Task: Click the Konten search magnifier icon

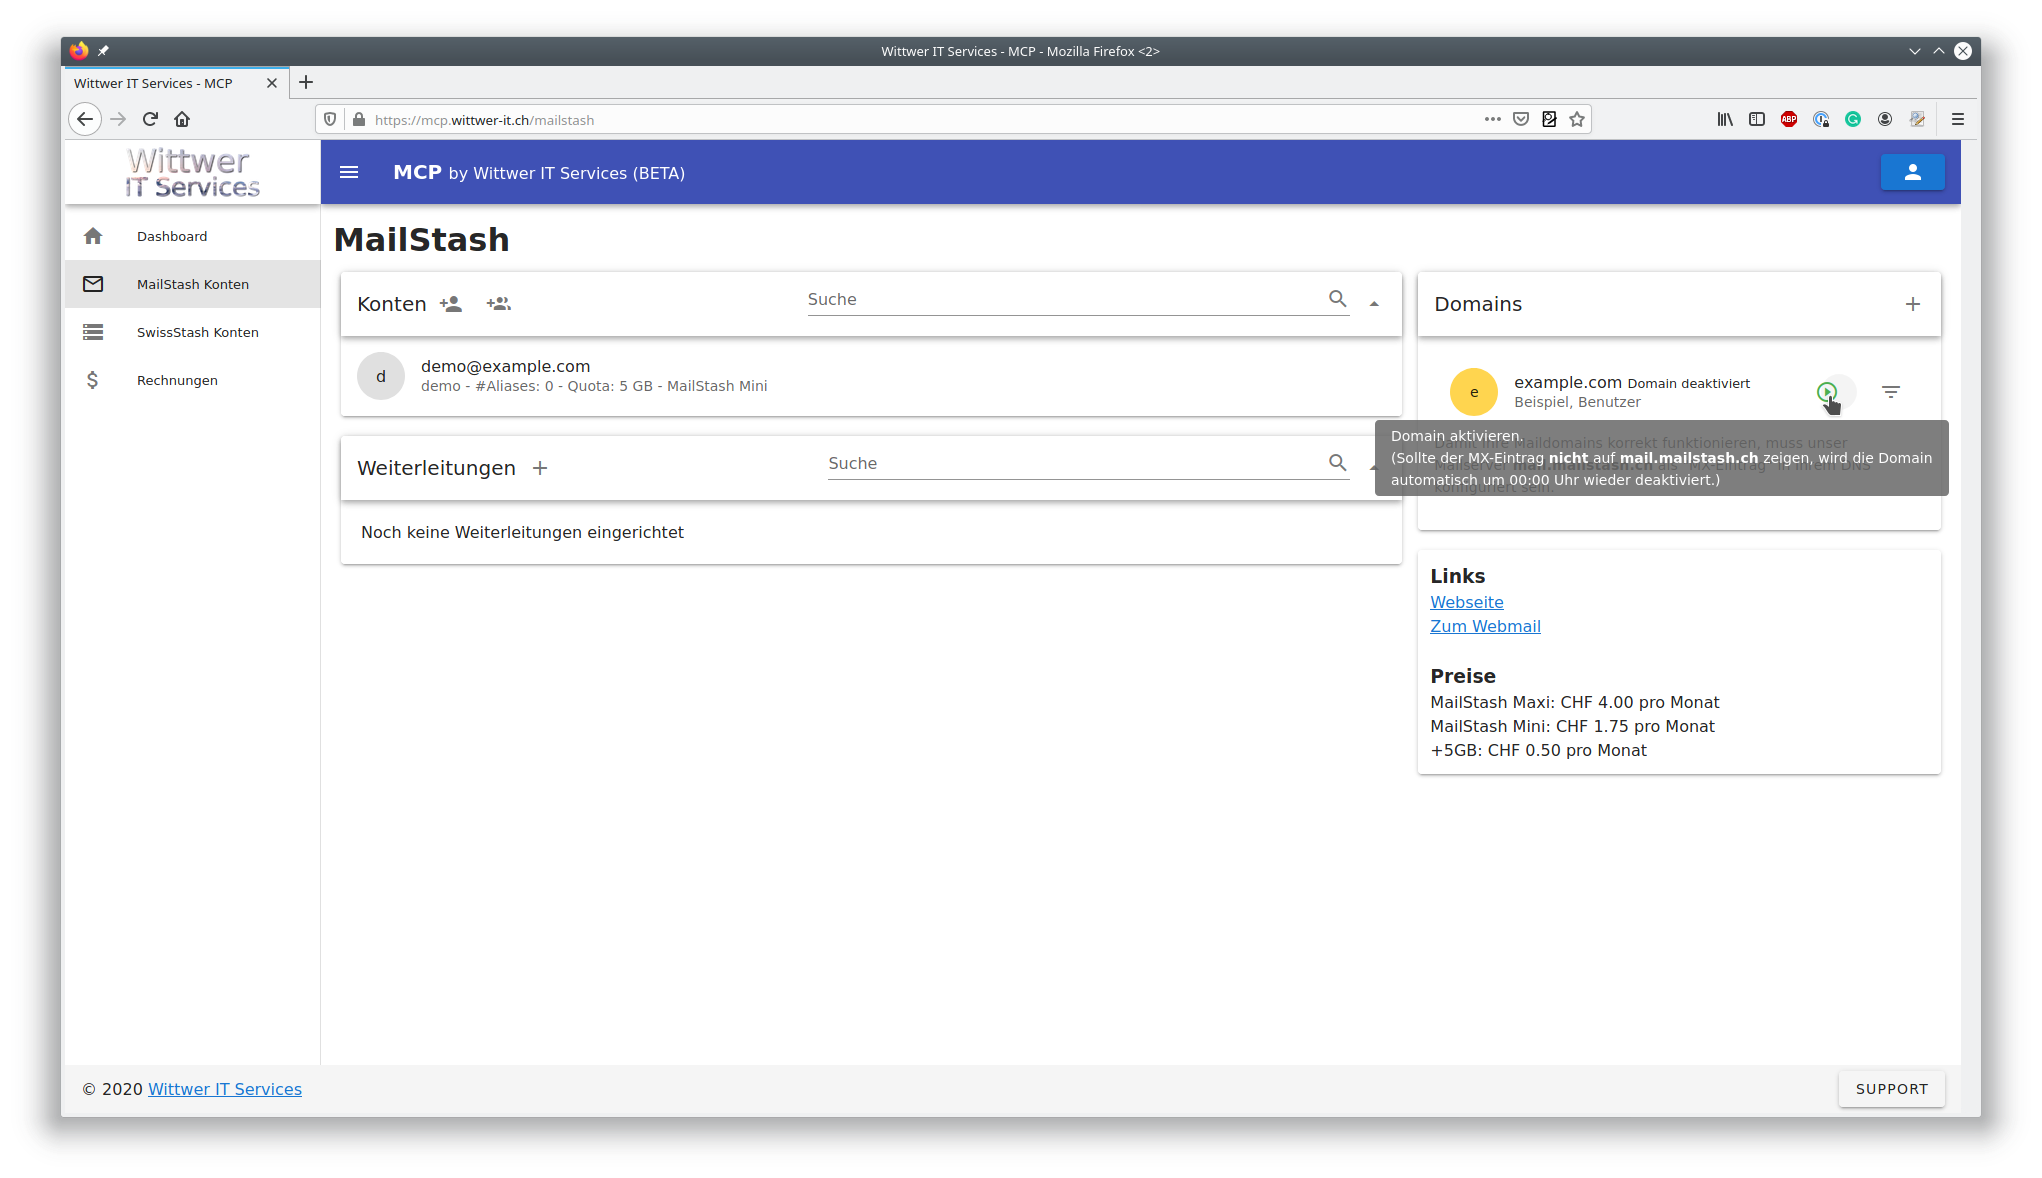Action: (x=1337, y=299)
